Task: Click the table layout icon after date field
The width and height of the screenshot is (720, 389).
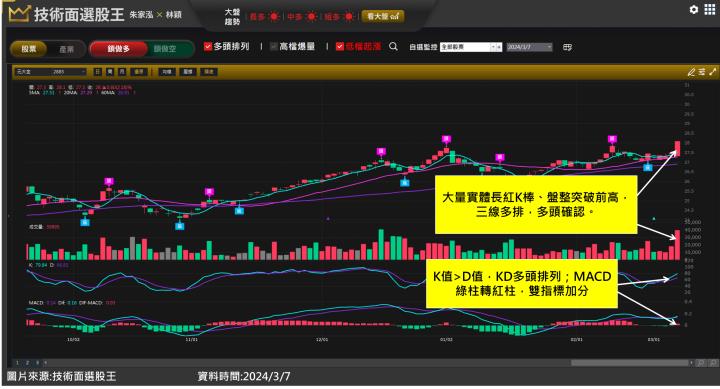Action: click(x=568, y=47)
